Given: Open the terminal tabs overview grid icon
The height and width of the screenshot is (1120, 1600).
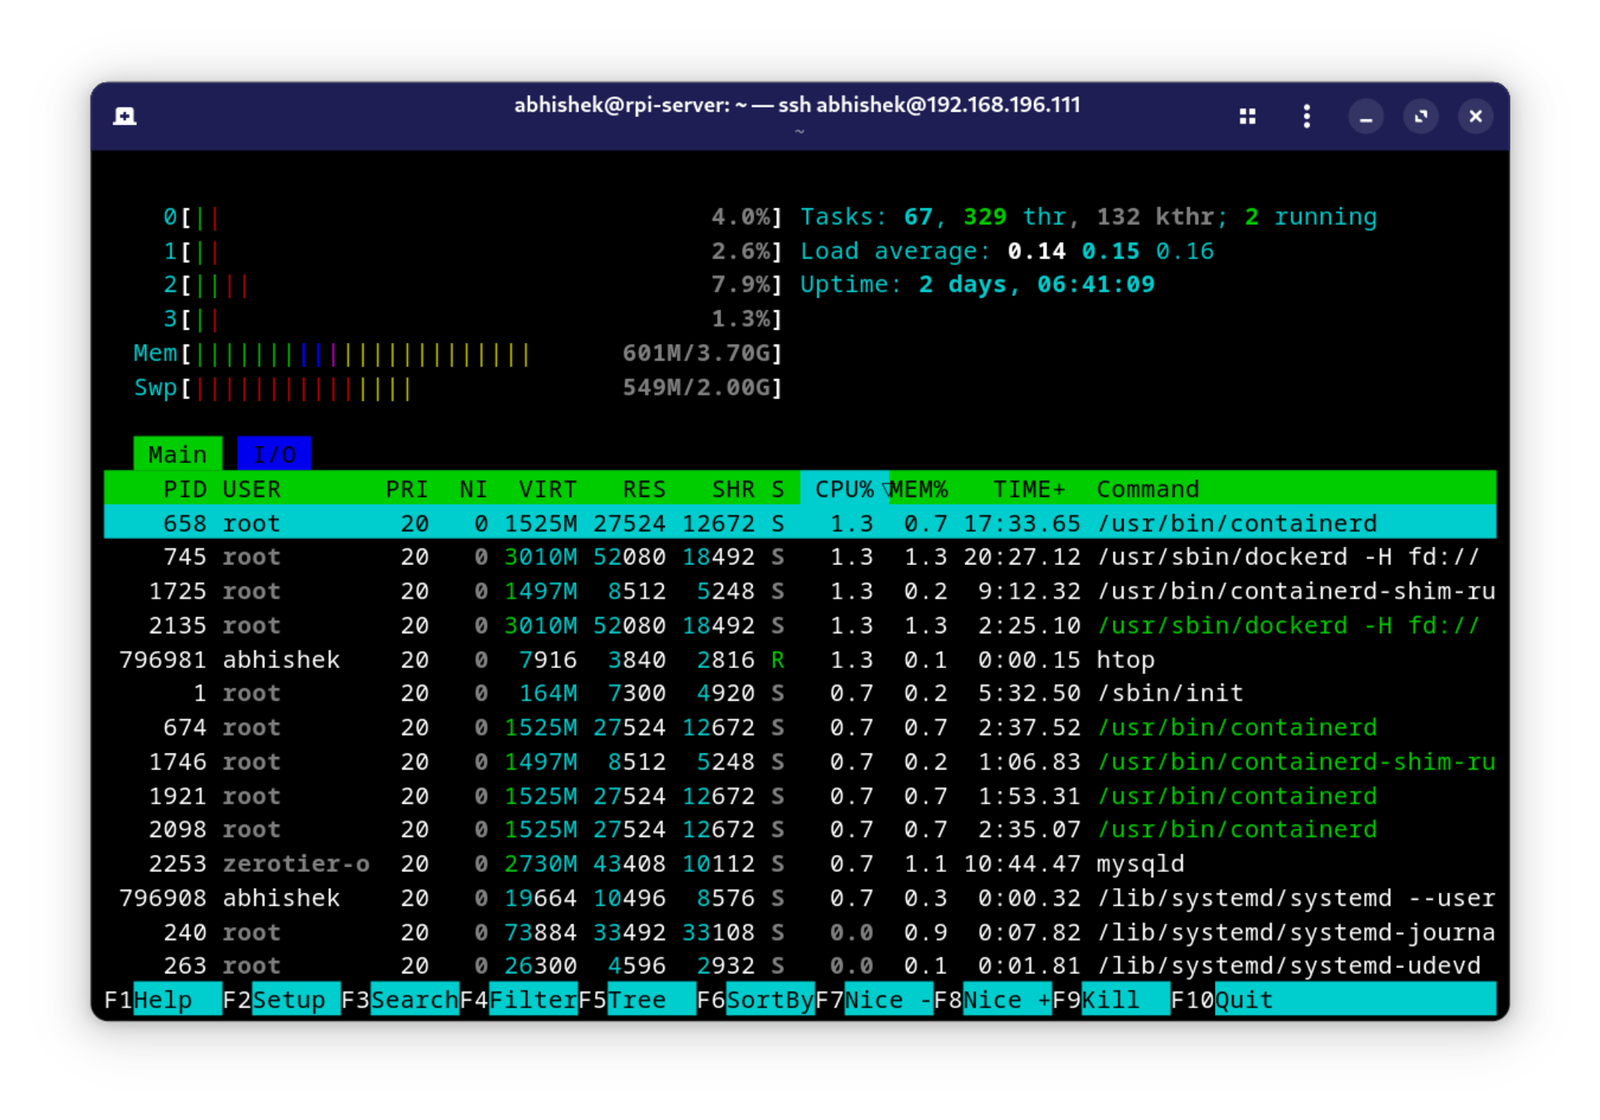Looking at the screenshot, I should (x=1246, y=116).
